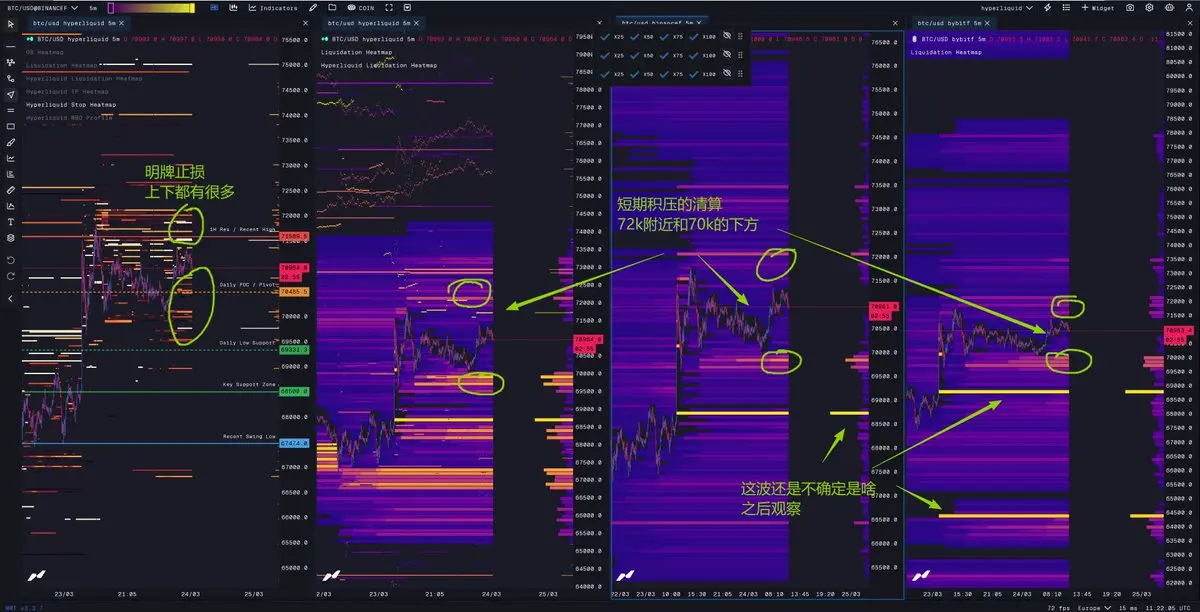Click the pencil edit icon in toolbar
The image size is (1200, 612).
pos(313,8)
